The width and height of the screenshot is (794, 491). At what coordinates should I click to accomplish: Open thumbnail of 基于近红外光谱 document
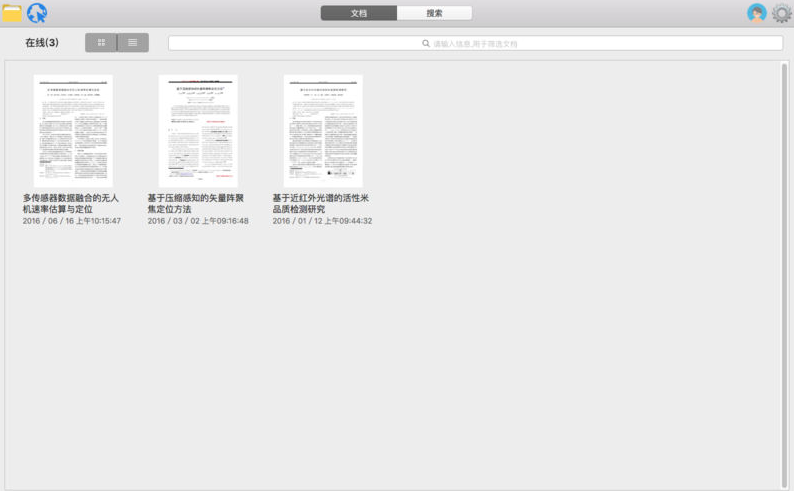coord(323,131)
